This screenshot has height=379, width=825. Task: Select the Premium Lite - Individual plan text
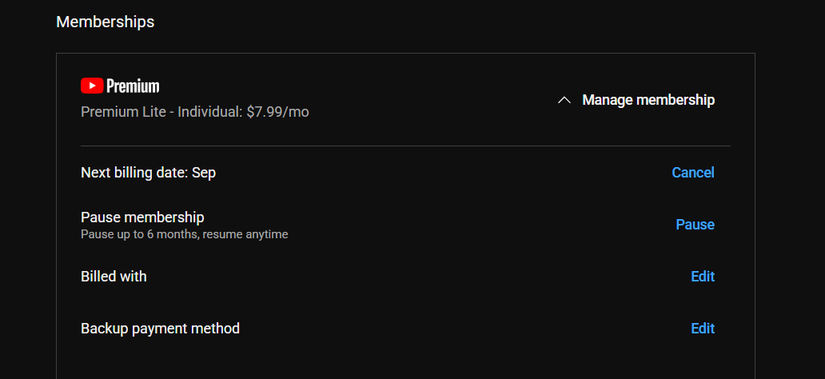pyautogui.click(x=161, y=112)
